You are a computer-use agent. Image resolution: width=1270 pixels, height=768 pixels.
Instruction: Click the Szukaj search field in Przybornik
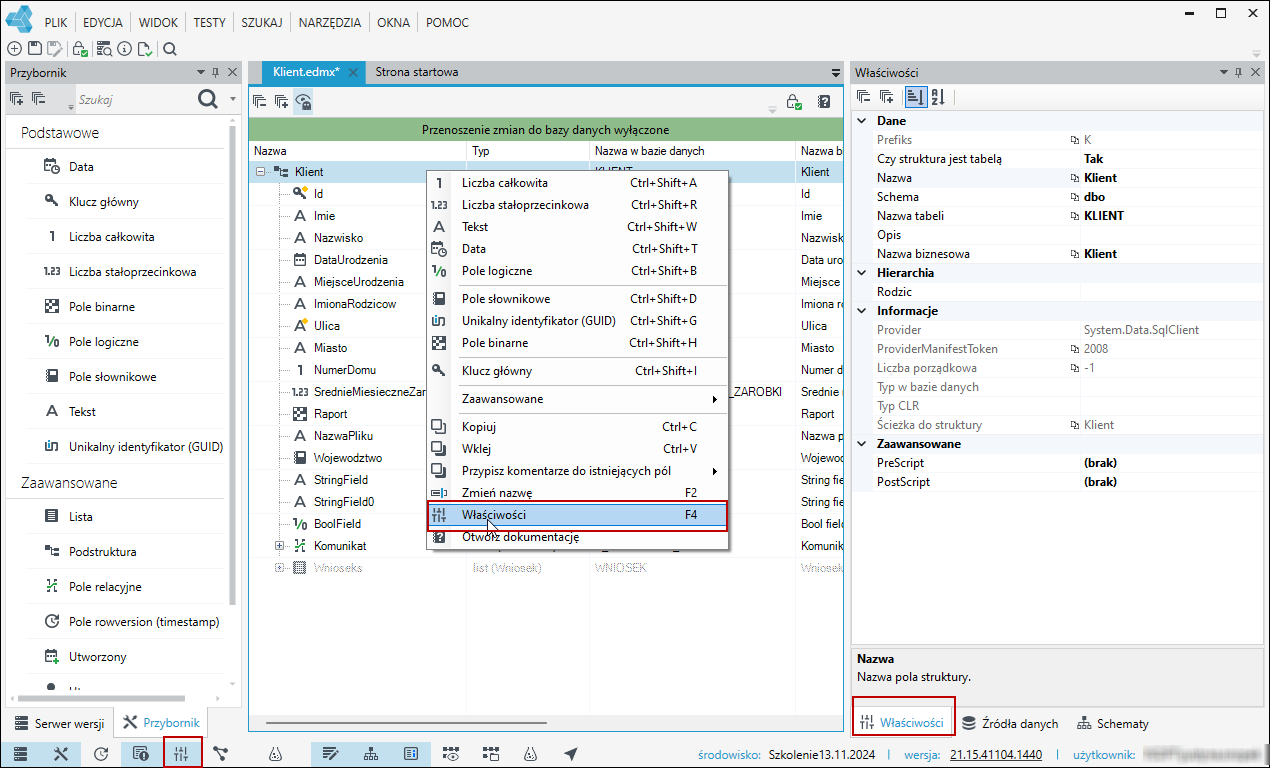coord(134,100)
